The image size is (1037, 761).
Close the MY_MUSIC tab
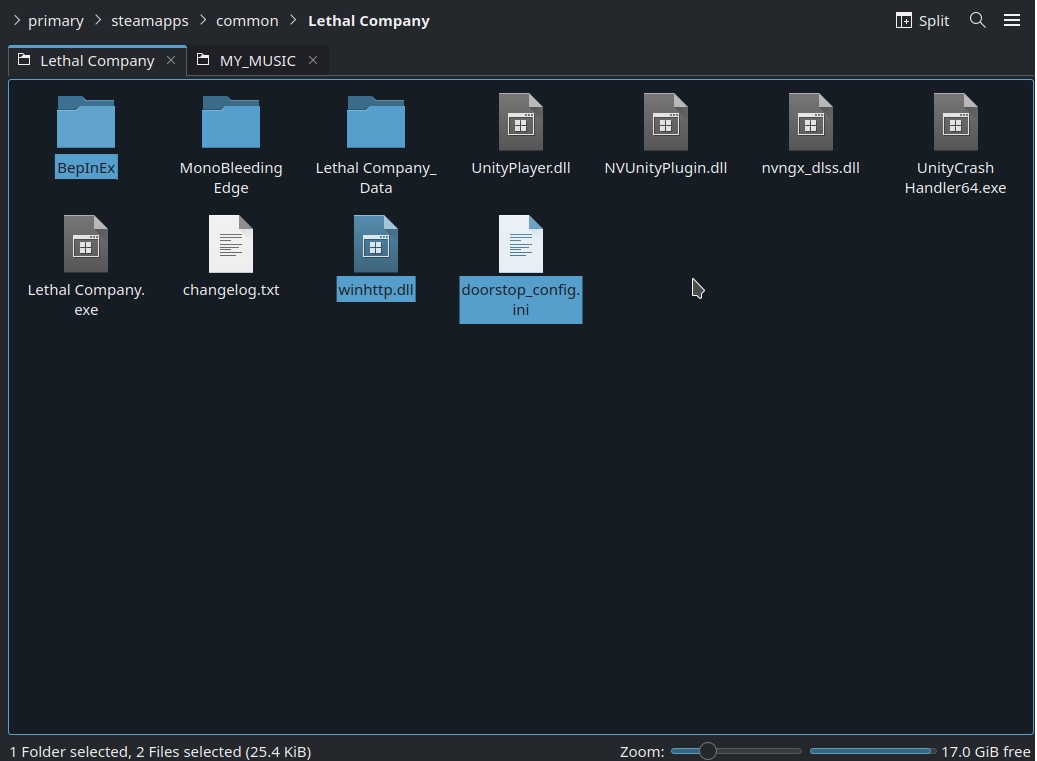click(313, 60)
